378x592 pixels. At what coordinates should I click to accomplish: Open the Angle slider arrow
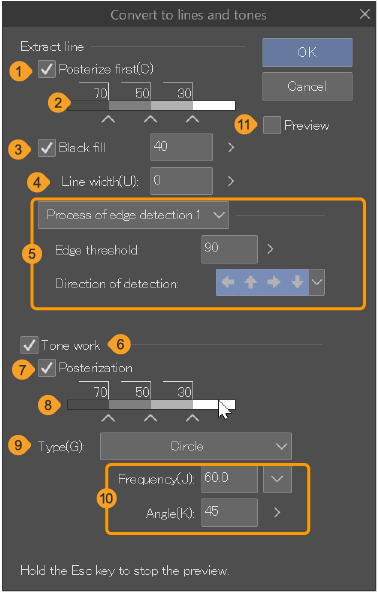point(277,512)
